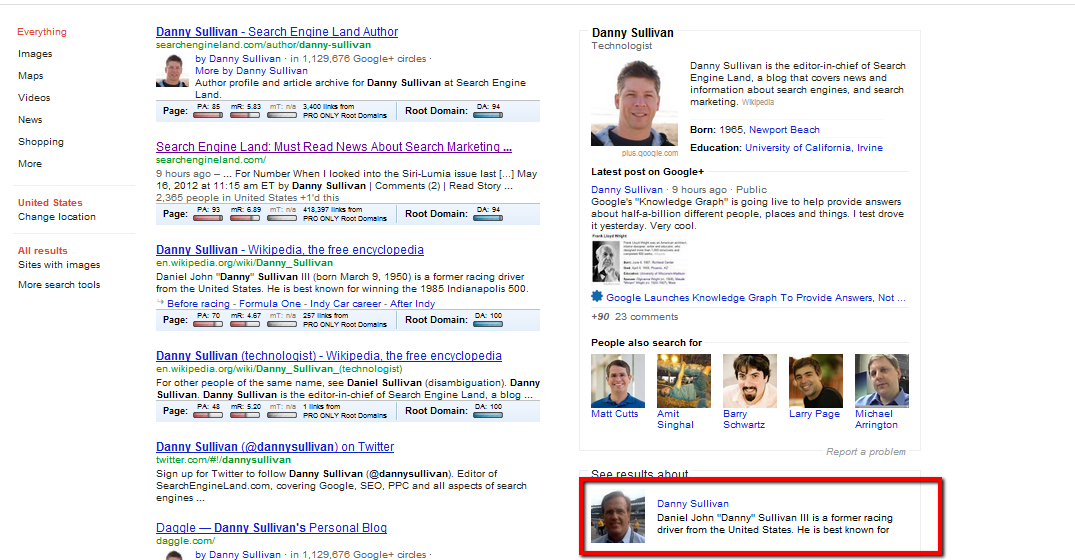Screen dimensions: 1075x560
Task: Open University of California, Irvine link
Action: click(814, 147)
